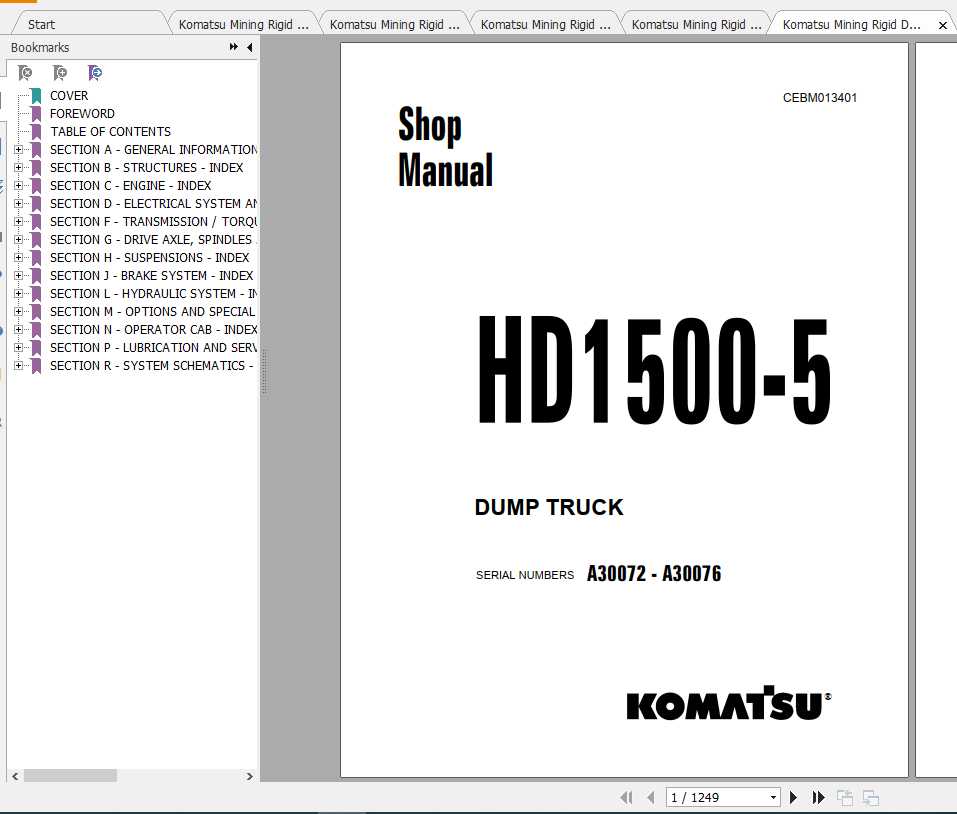Open the COVER bookmark
The height and width of the screenshot is (814, 957).
click(69, 96)
